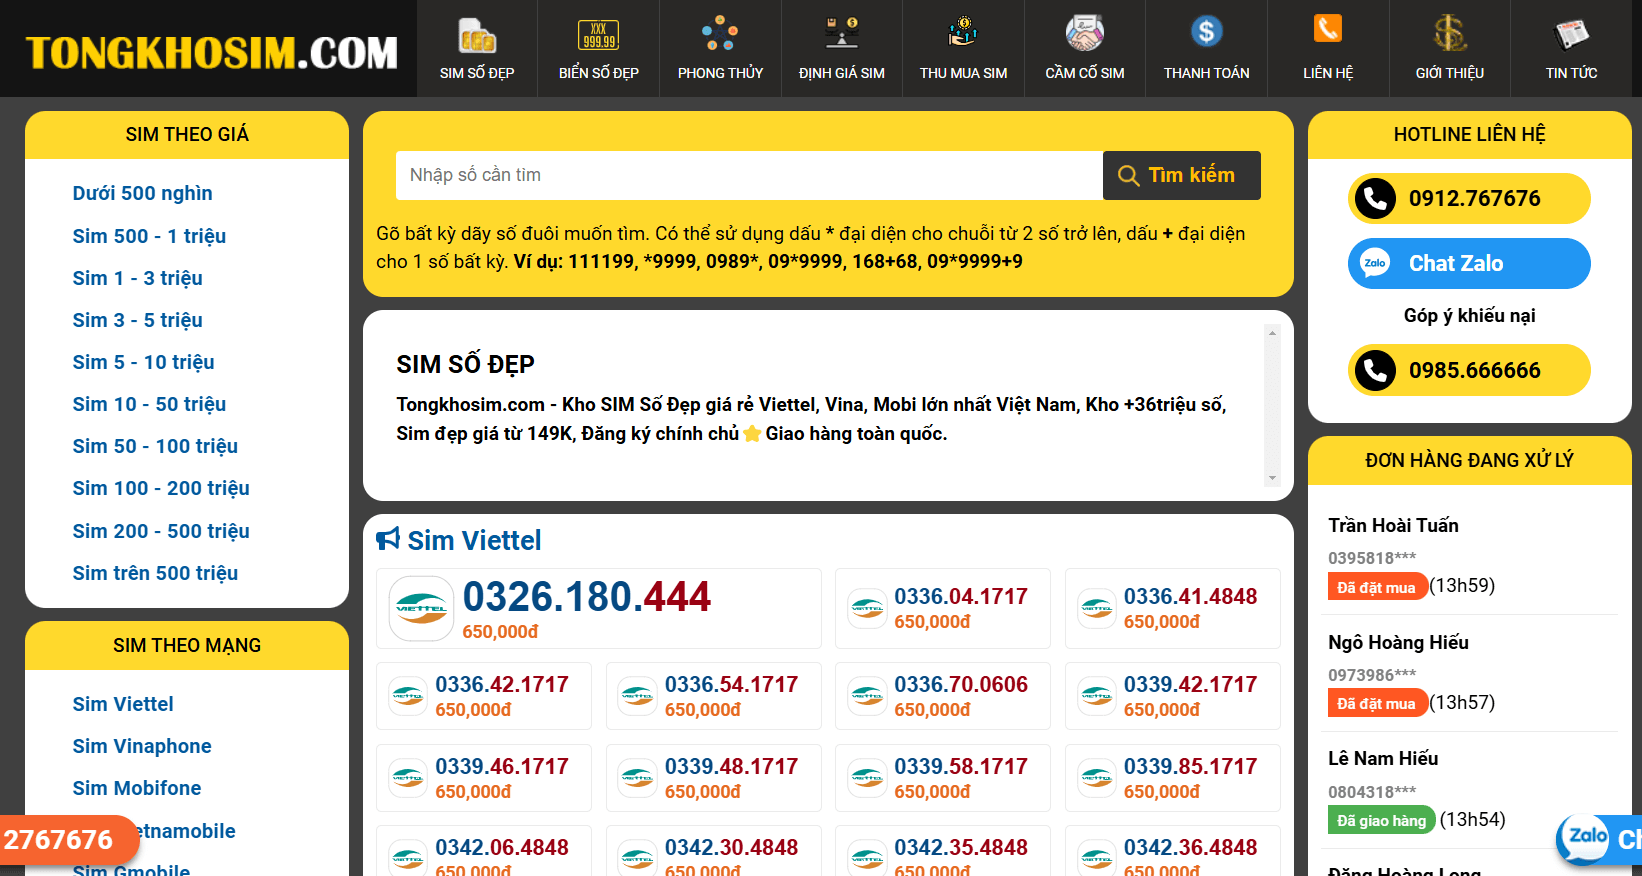Open sim number 0339.48.1717
The image size is (1642, 876).
pos(731,766)
